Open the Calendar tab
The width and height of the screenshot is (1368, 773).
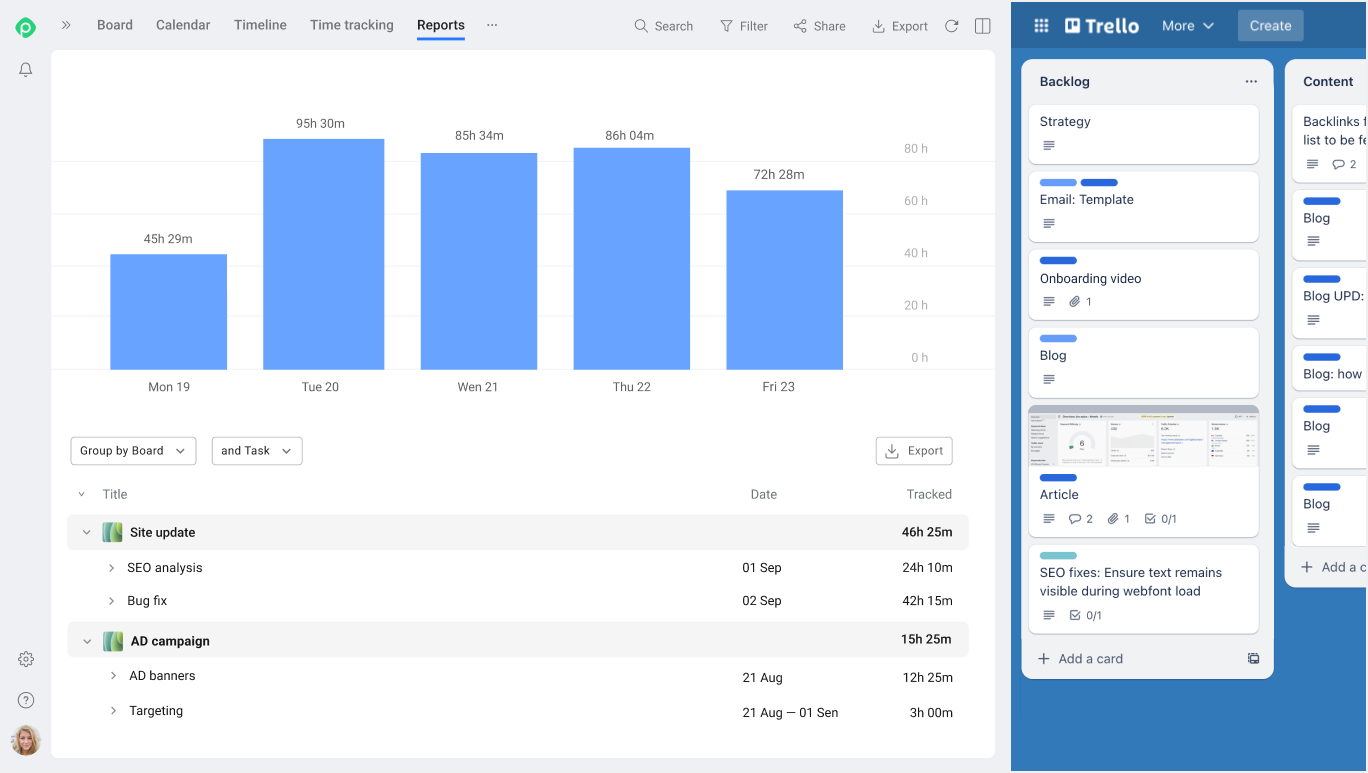pos(183,26)
